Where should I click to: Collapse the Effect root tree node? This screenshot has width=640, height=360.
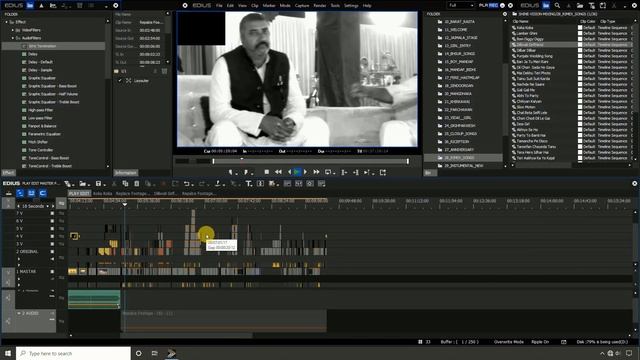(7, 22)
